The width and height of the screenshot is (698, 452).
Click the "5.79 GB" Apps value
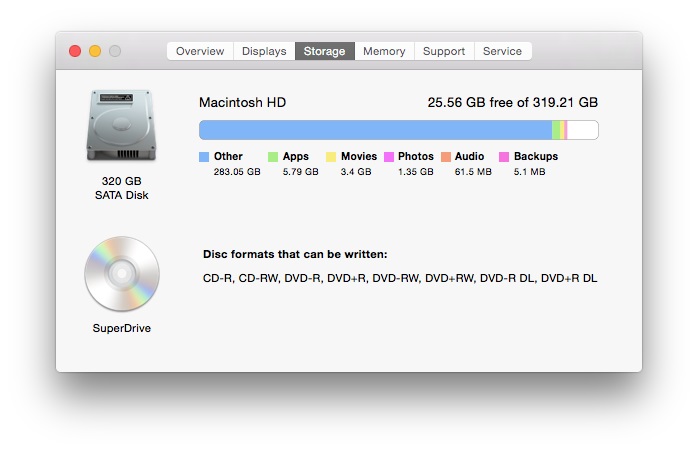tap(300, 172)
